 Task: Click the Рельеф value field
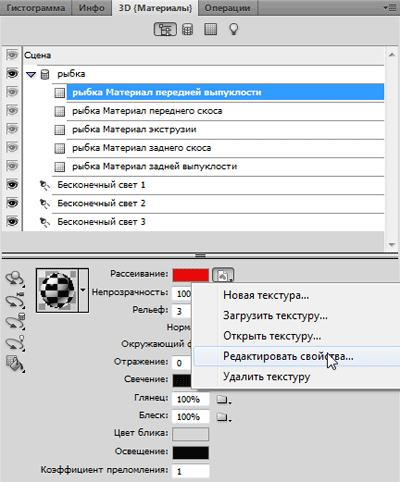182,311
